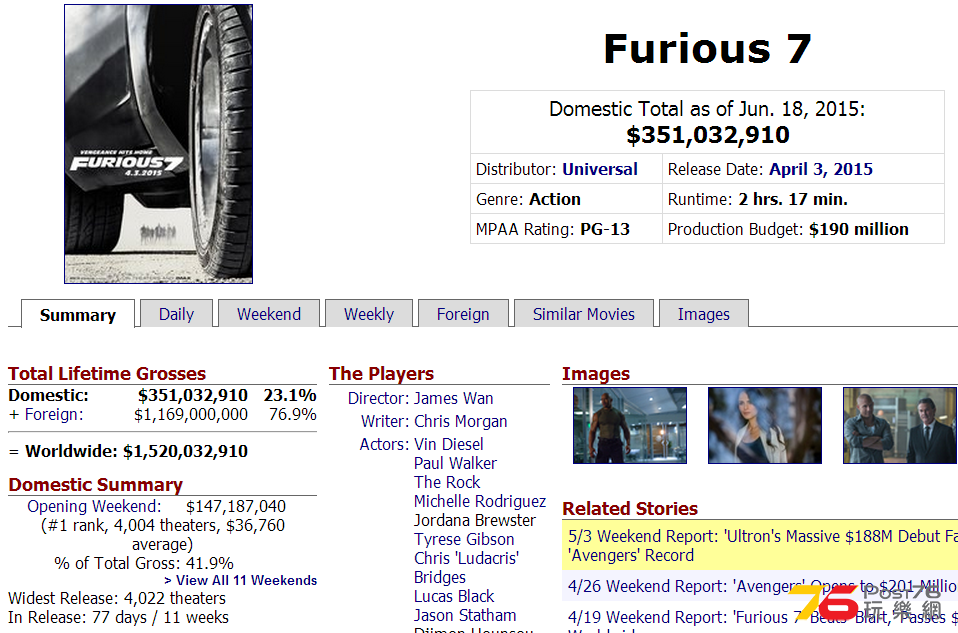Open the first image thumbnail of muscular man
The image size is (958, 633).
[630, 425]
